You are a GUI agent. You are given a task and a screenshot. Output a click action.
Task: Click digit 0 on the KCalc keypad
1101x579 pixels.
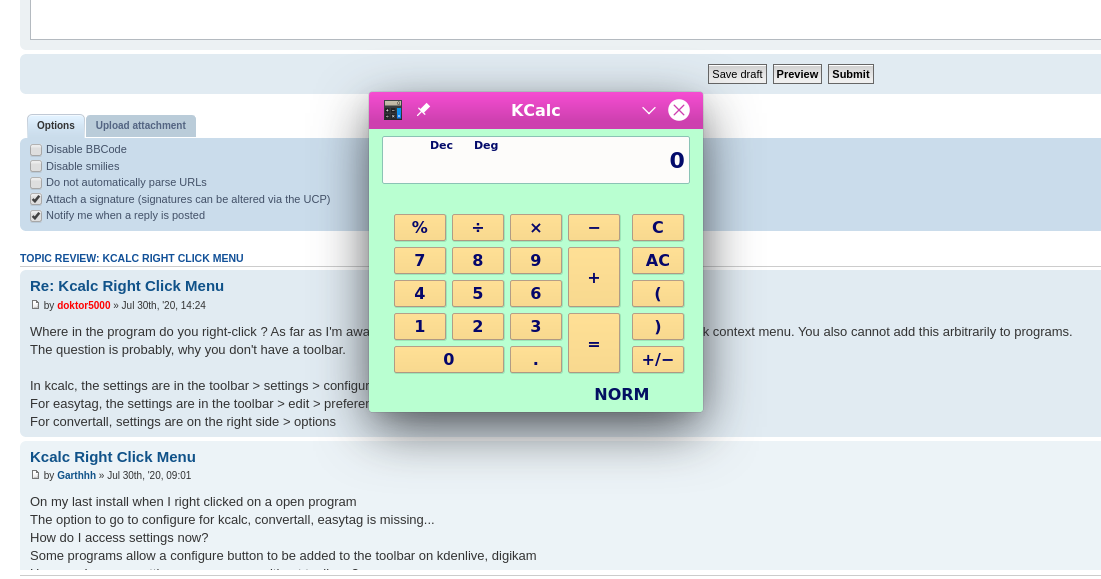click(449, 359)
